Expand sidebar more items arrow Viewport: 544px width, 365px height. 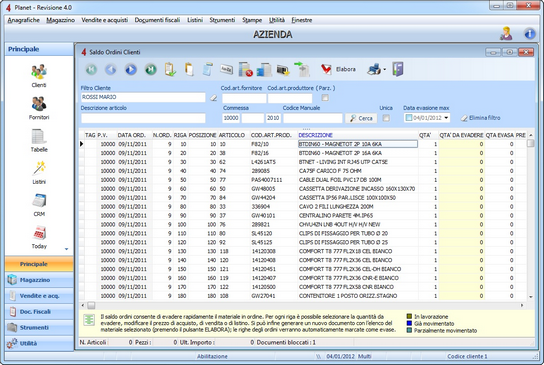tap(66, 249)
